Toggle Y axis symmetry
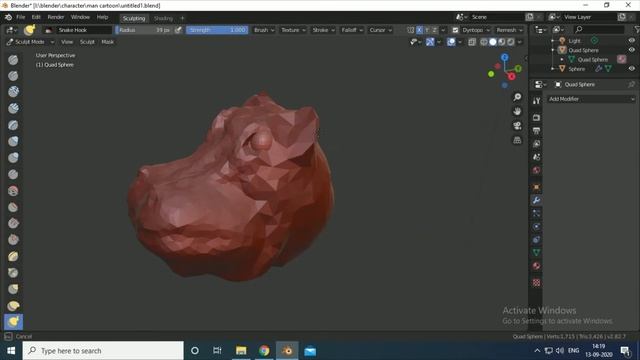This screenshot has height=360, width=640. point(427,30)
